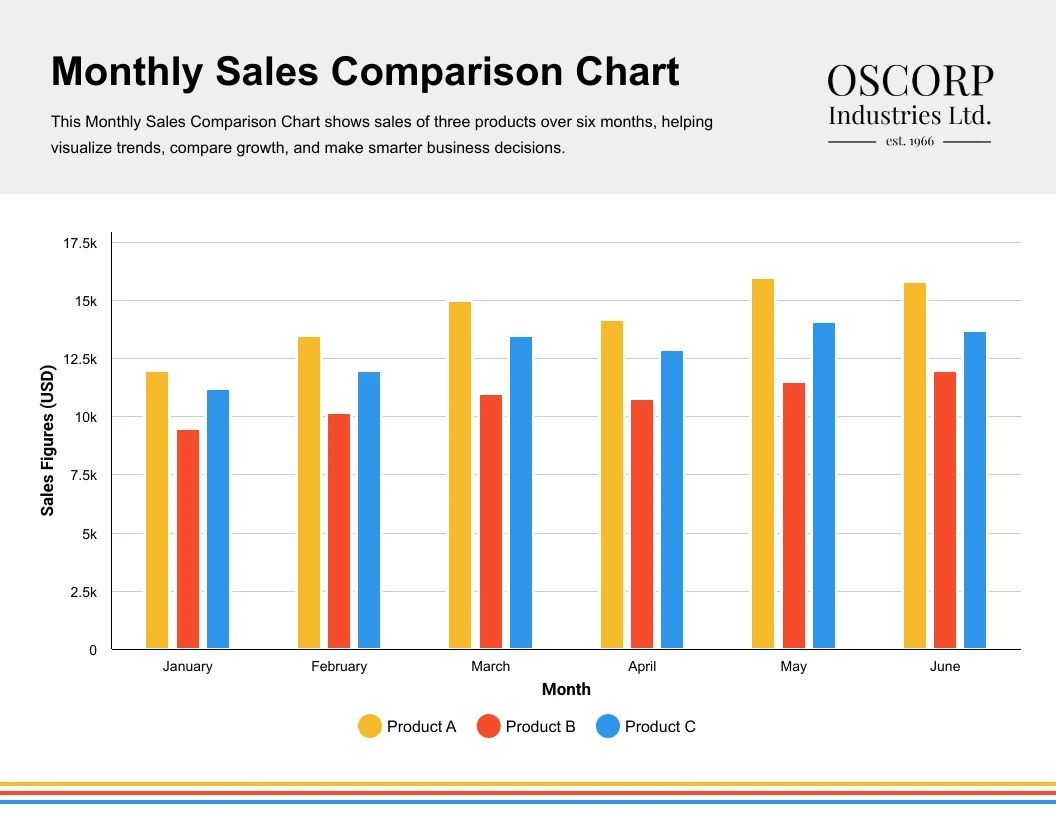
Task: Click March's blue Product C bar
Action: click(521, 492)
